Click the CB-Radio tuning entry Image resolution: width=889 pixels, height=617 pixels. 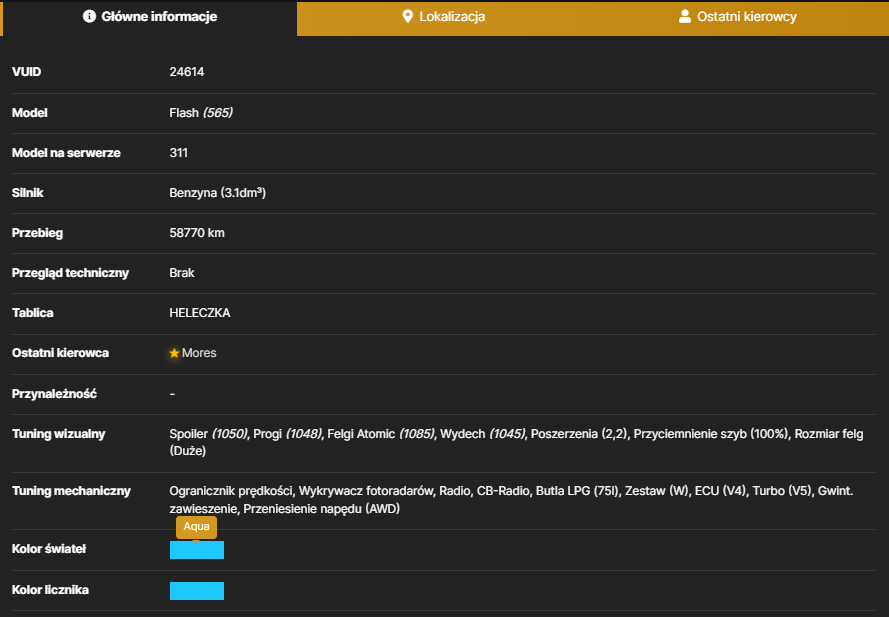(x=502, y=491)
